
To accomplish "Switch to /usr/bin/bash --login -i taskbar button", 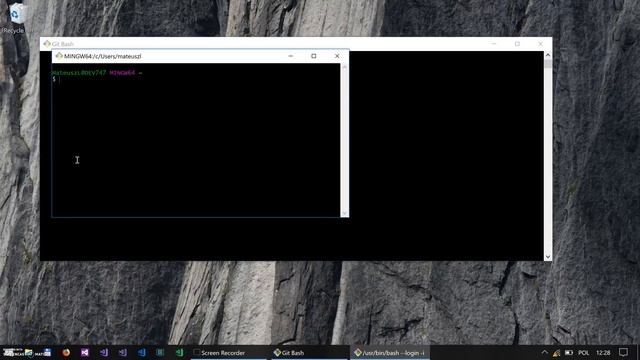I will coord(390,353).
